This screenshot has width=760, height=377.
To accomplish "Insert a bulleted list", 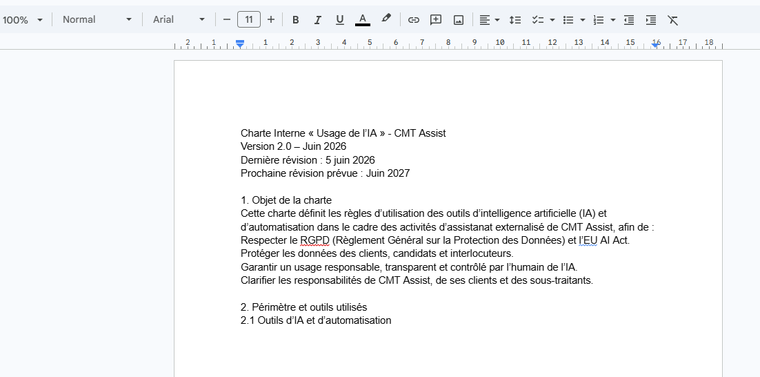I will [568, 20].
